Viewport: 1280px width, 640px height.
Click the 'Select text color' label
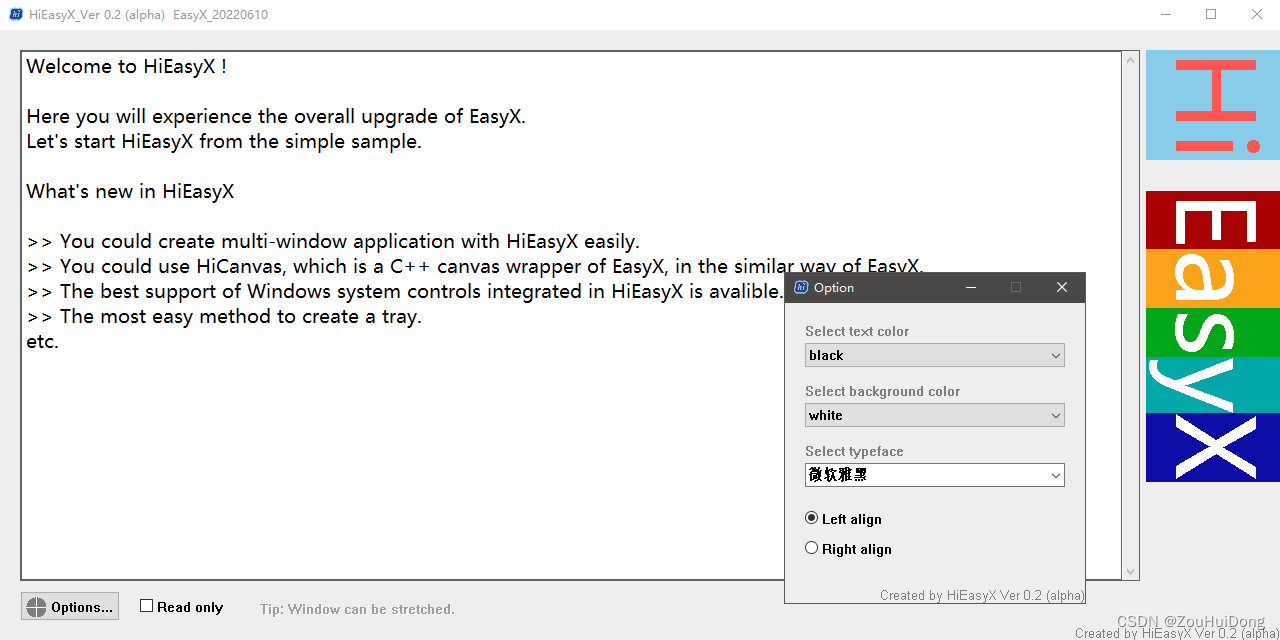(x=857, y=331)
